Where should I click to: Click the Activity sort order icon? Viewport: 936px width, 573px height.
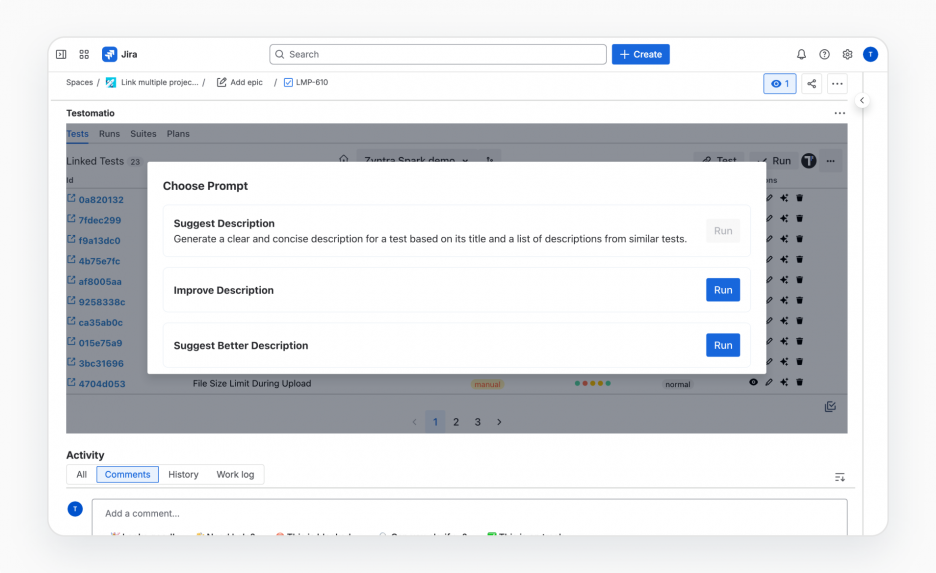tap(839, 477)
